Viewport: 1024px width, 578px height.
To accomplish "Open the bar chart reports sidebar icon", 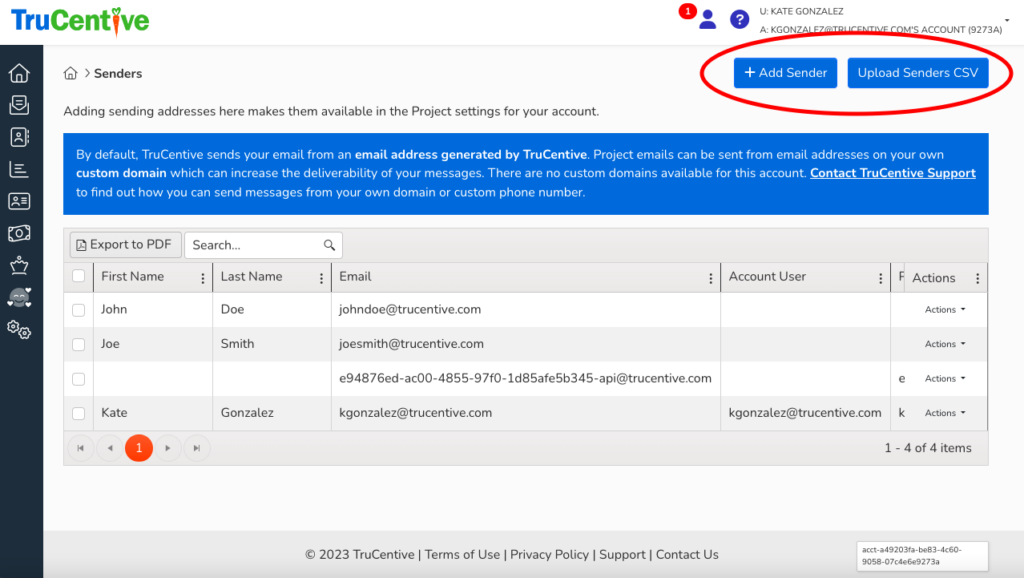I will point(19,169).
